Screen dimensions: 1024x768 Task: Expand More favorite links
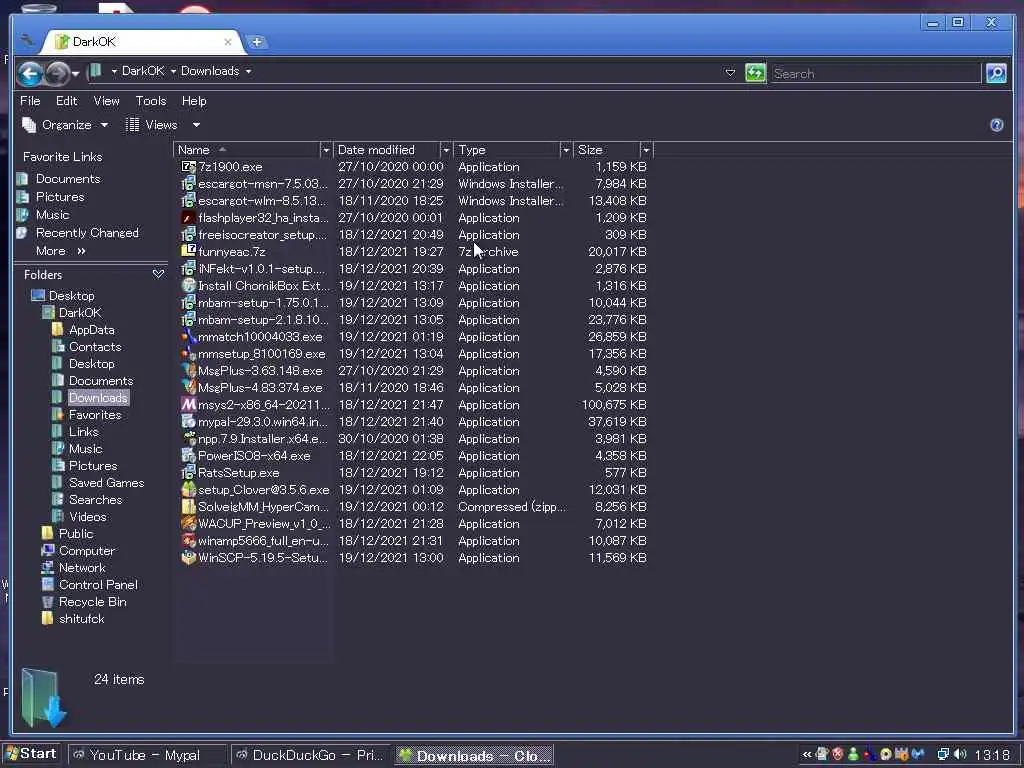point(60,251)
